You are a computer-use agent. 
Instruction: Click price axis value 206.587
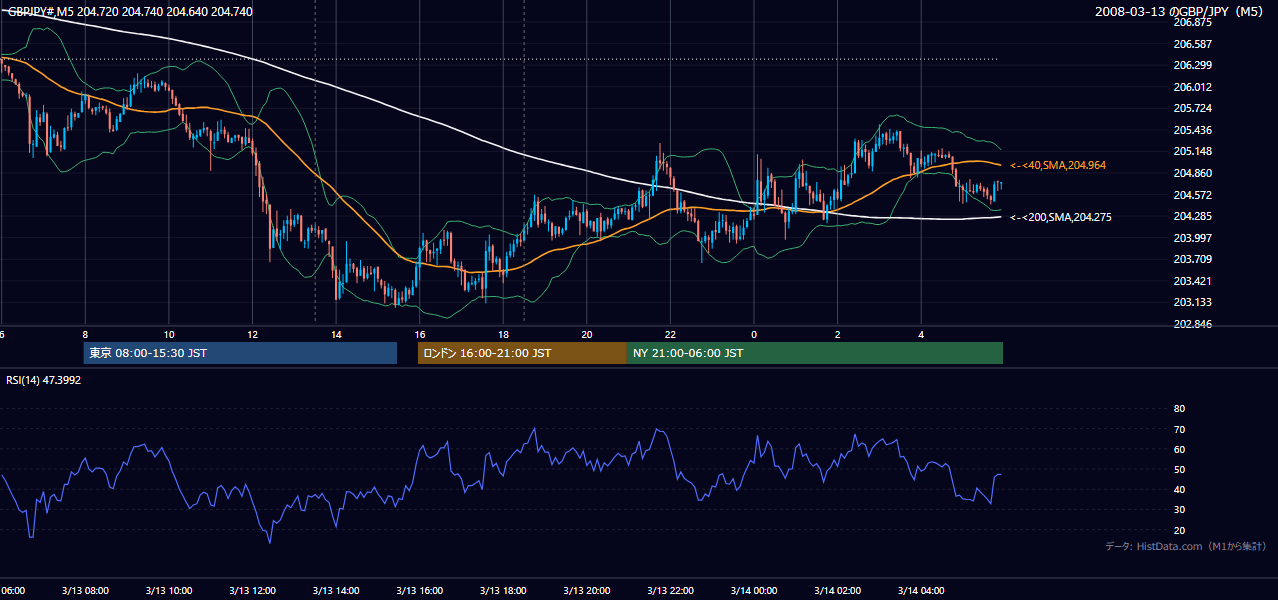click(x=1194, y=44)
